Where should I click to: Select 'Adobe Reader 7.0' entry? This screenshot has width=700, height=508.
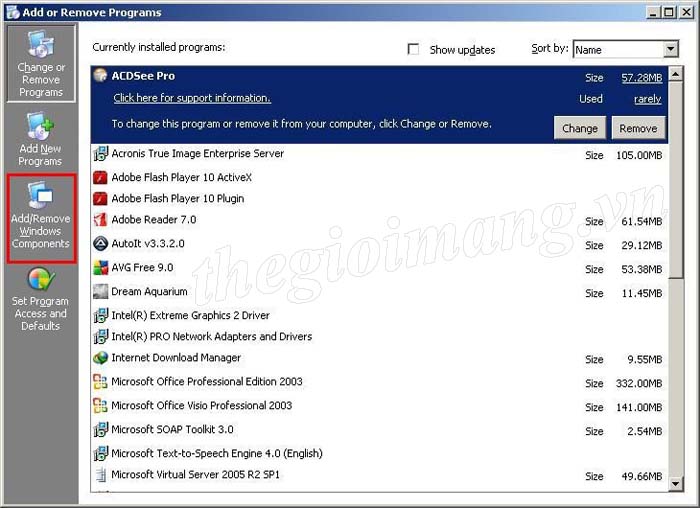pos(154,220)
